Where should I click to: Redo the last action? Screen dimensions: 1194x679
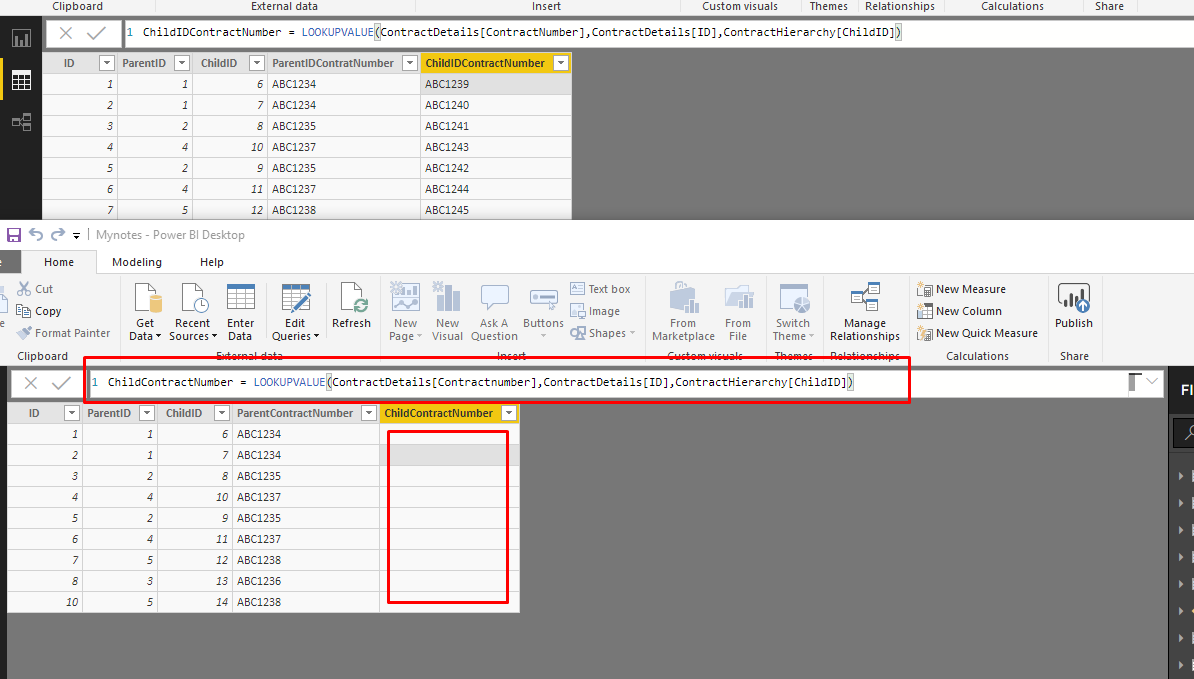[58, 234]
